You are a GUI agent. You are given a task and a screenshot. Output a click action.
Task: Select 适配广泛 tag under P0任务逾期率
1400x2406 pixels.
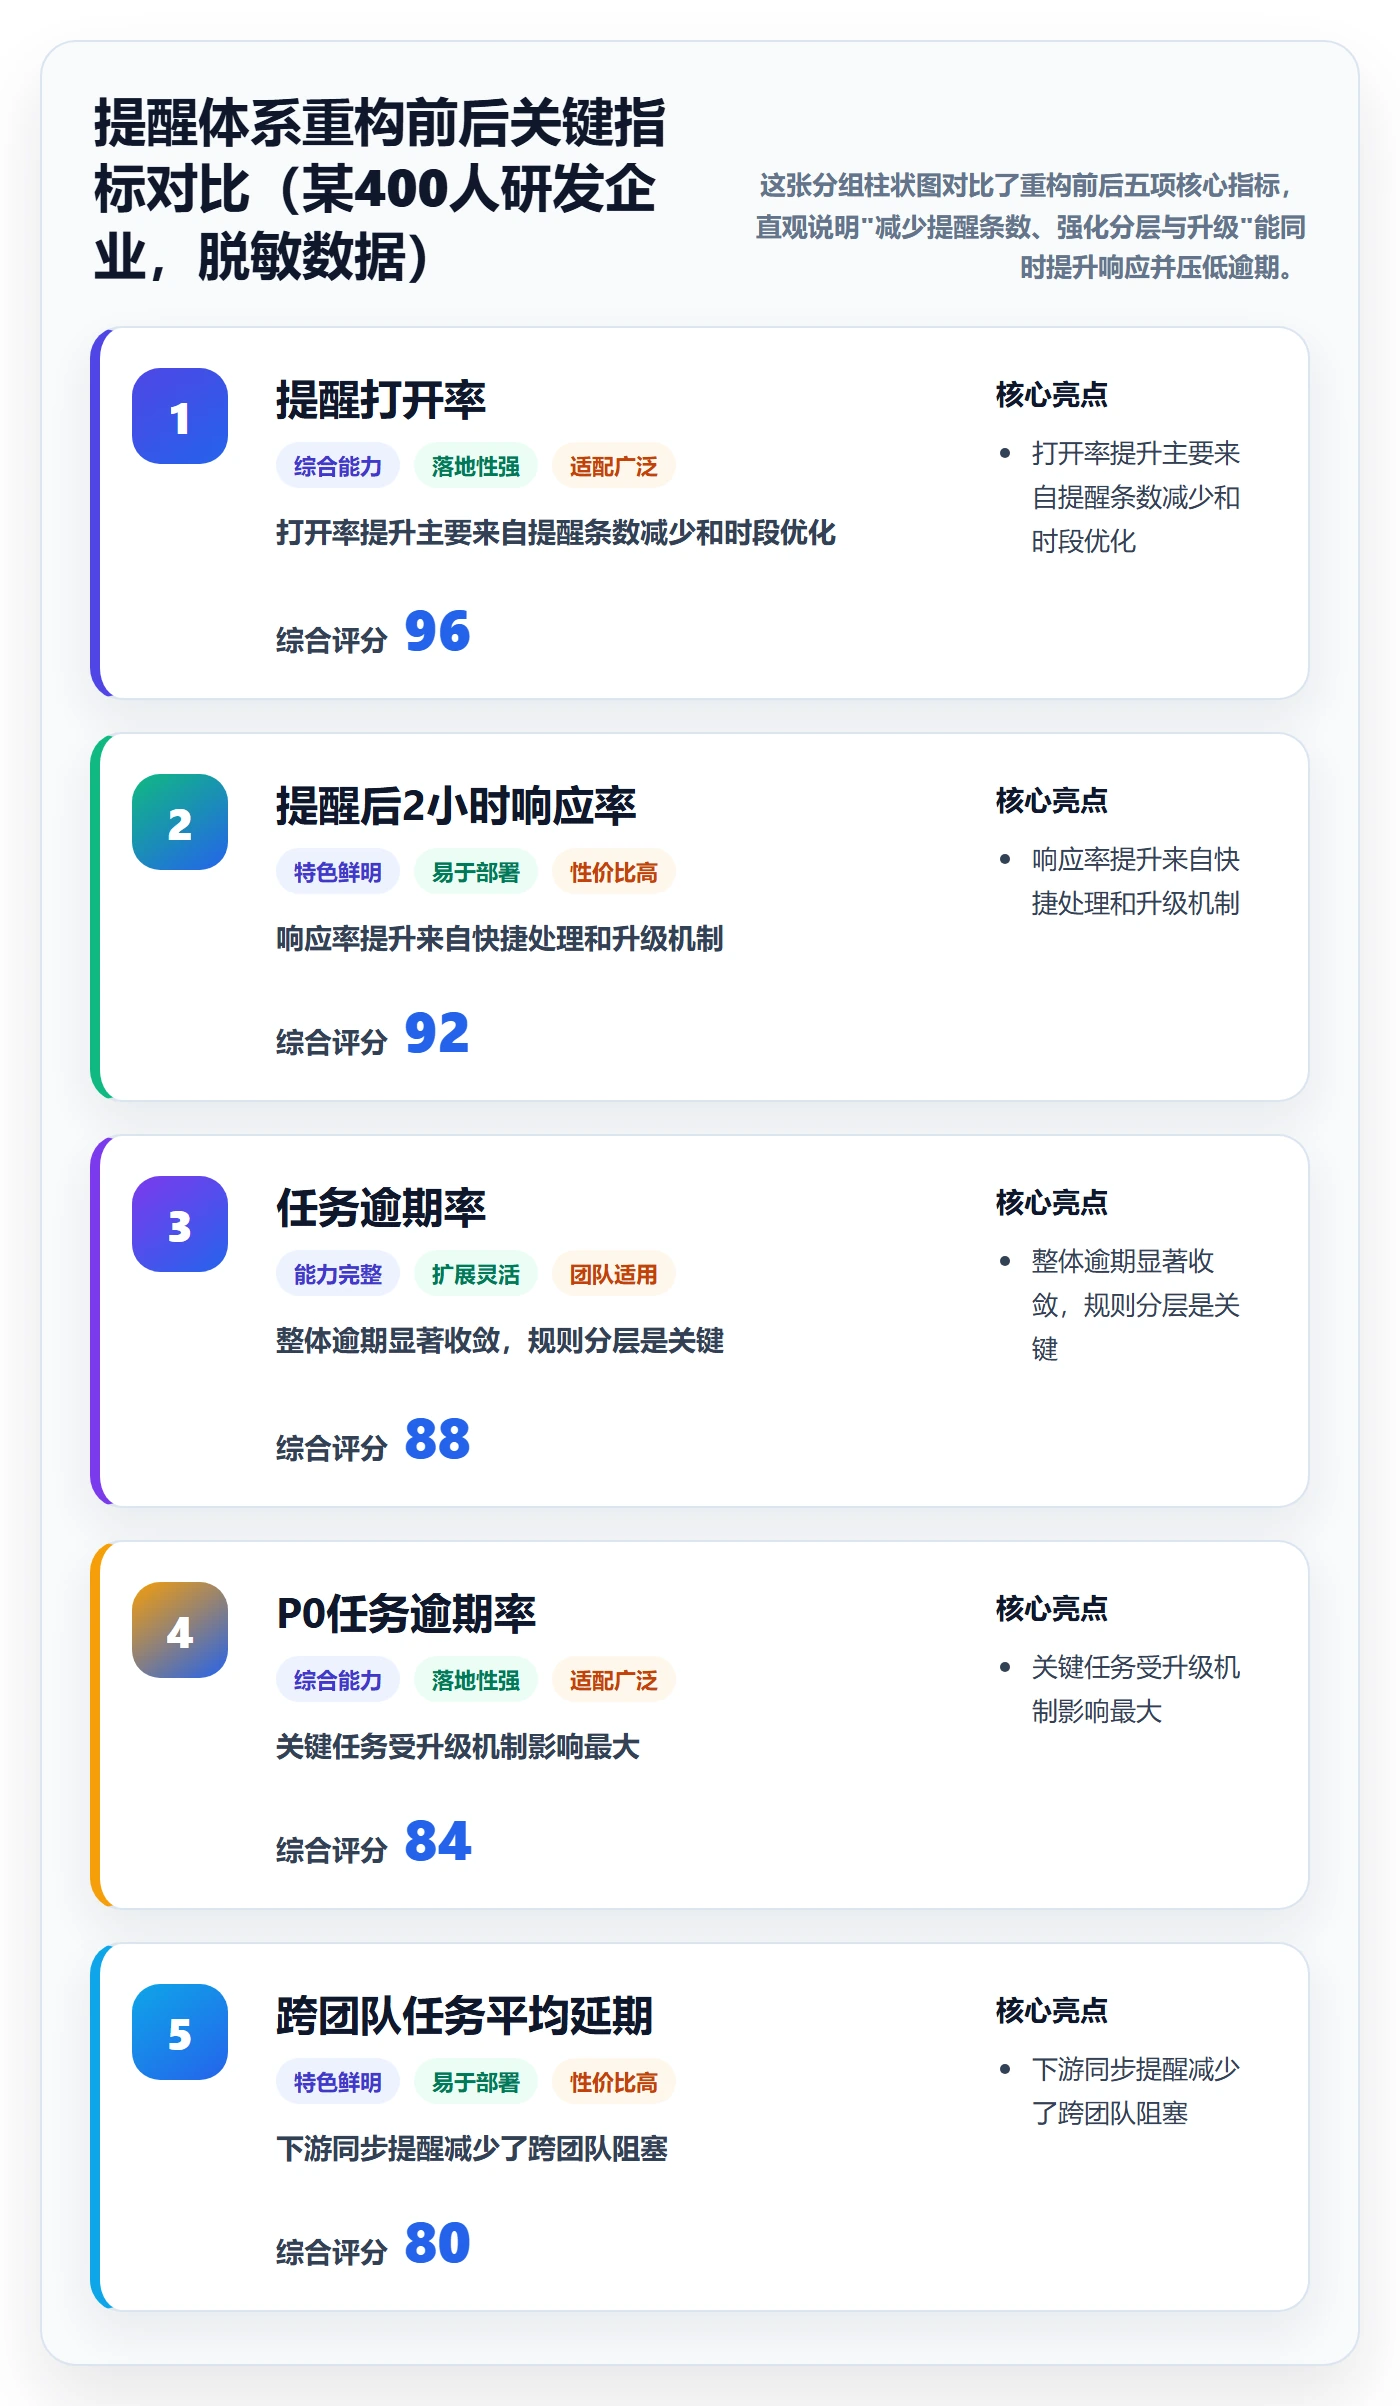tap(614, 1680)
